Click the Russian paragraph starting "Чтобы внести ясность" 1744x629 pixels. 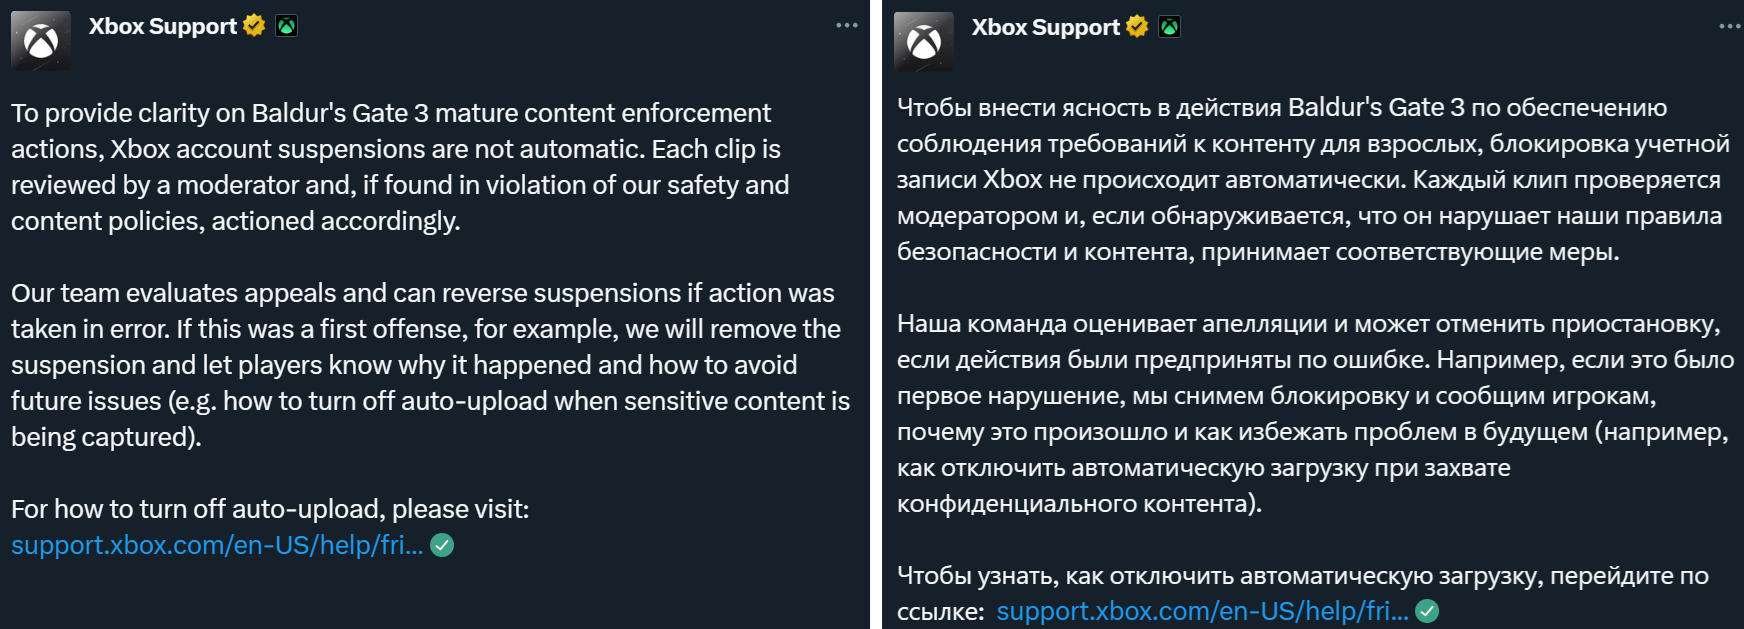click(1312, 180)
